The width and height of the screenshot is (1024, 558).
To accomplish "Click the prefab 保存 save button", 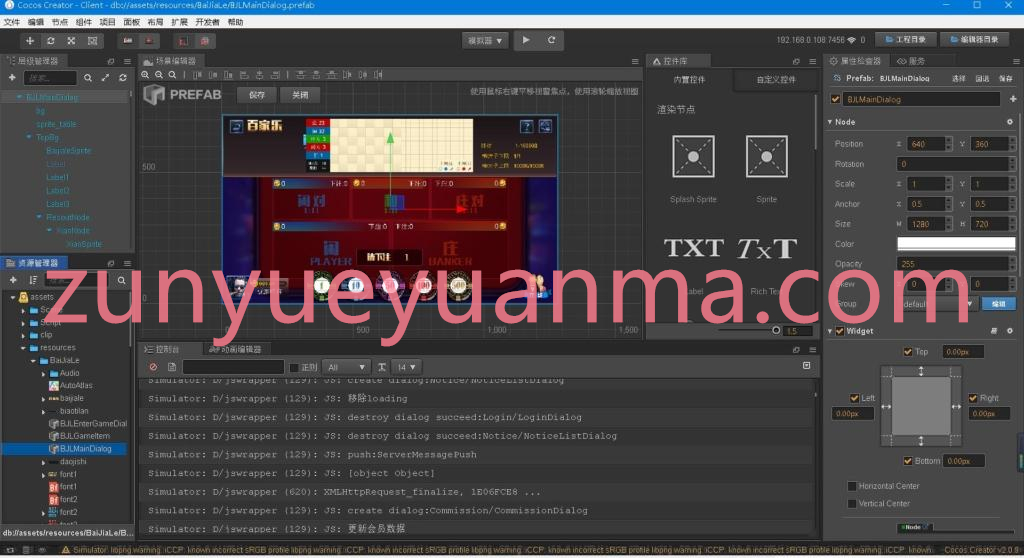I will click(x=257, y=95).
